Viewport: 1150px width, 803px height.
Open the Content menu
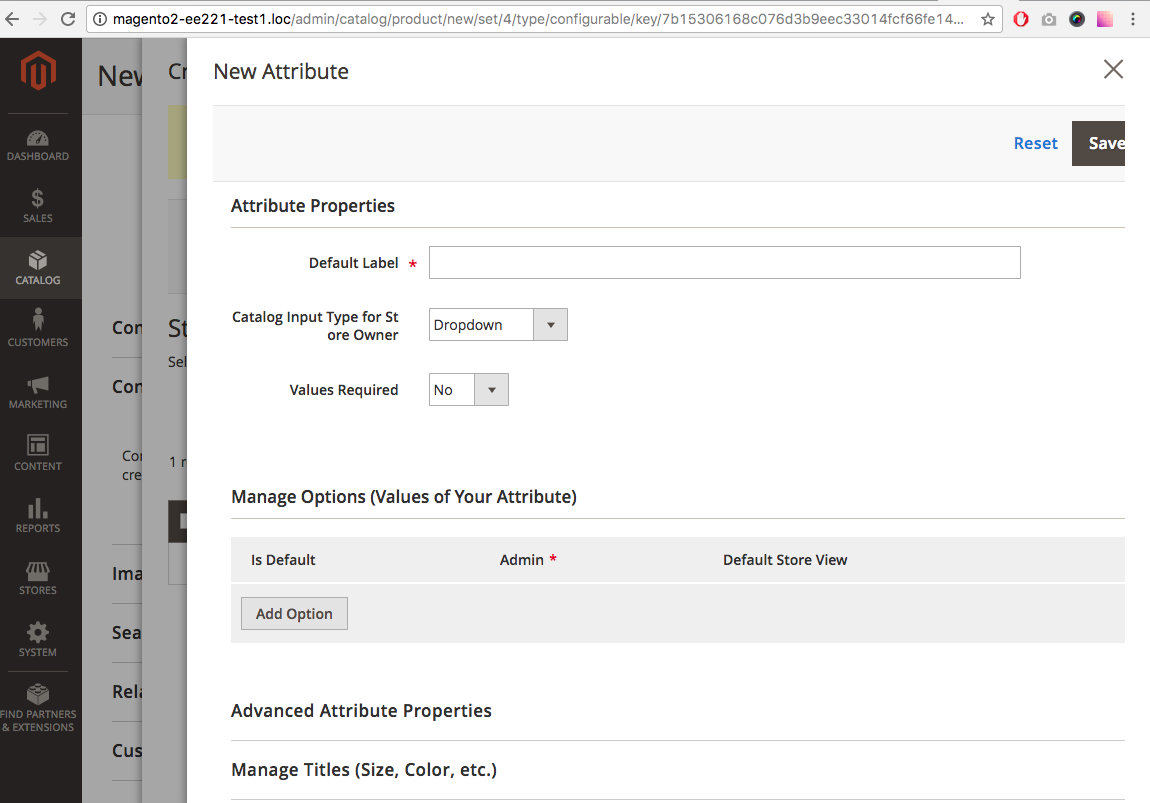click(x=38, y=453)
